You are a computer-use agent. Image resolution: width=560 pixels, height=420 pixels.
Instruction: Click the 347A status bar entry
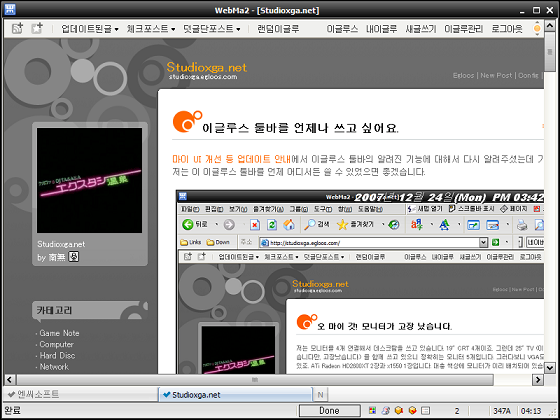pyautogui.click(x=502, y=411)
